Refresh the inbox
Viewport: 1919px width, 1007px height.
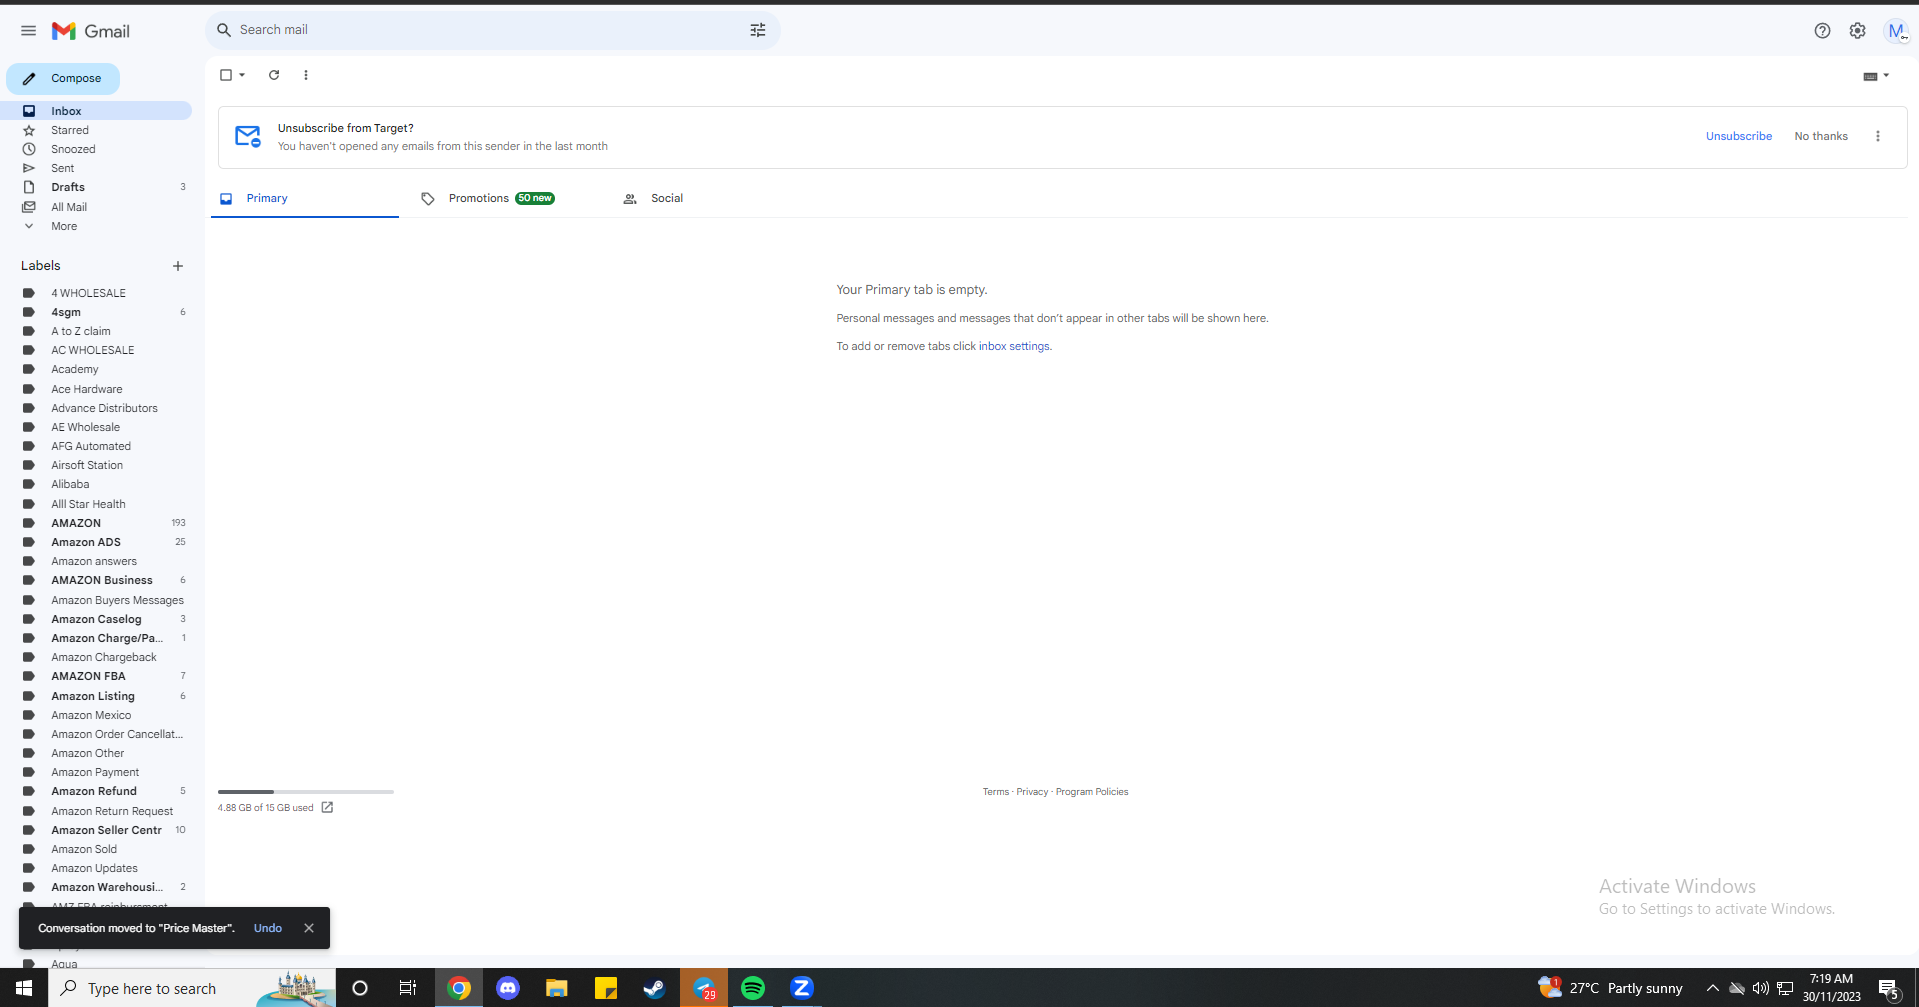(274, 75)
